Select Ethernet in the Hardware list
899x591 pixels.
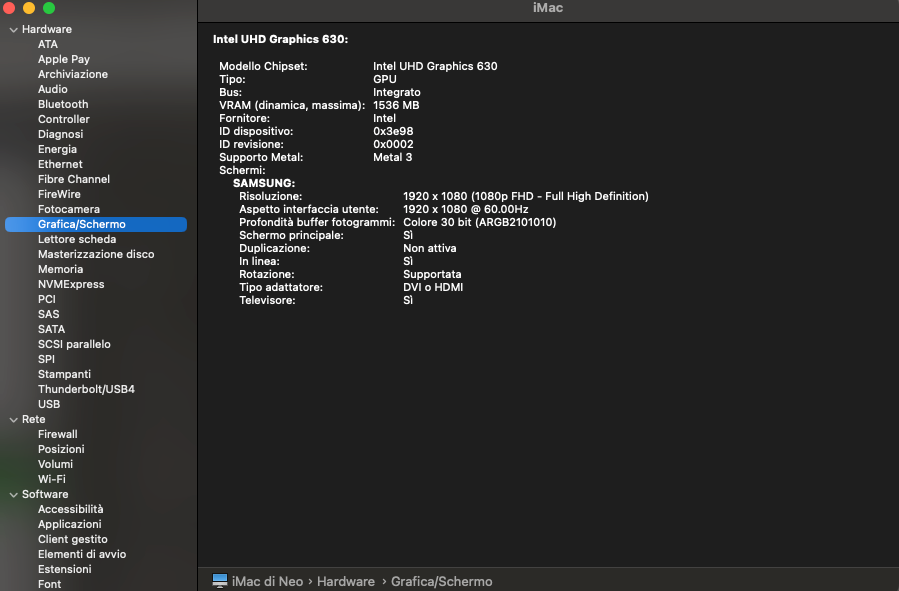[x=60, y=165]
